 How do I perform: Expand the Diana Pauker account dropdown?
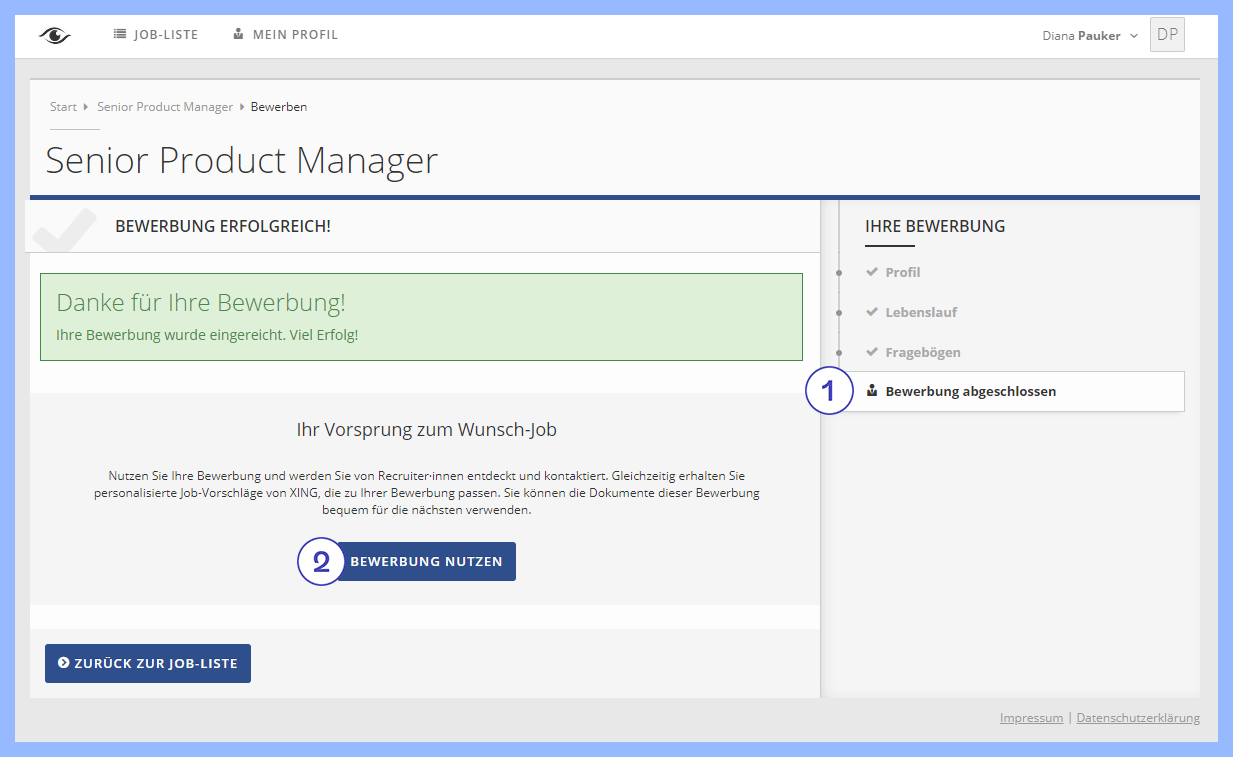[1090, 36]
